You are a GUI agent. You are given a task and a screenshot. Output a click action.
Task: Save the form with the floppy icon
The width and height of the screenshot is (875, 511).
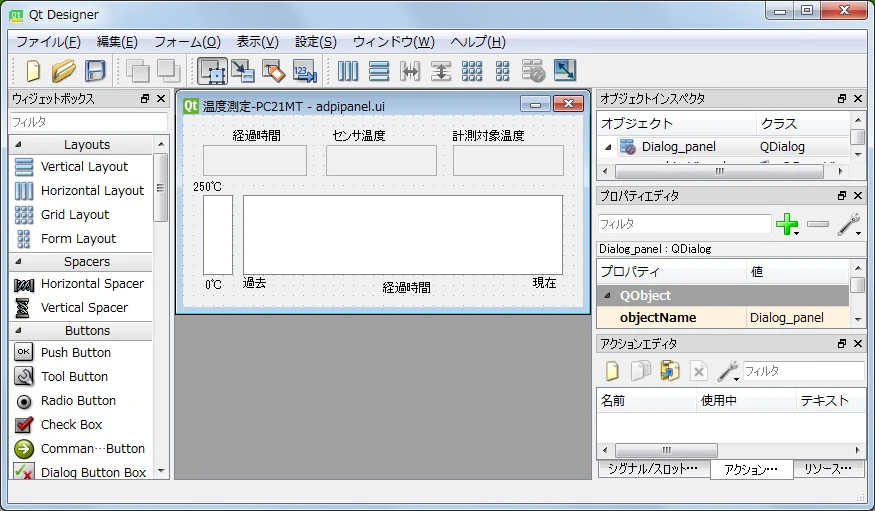coord(95,71)
